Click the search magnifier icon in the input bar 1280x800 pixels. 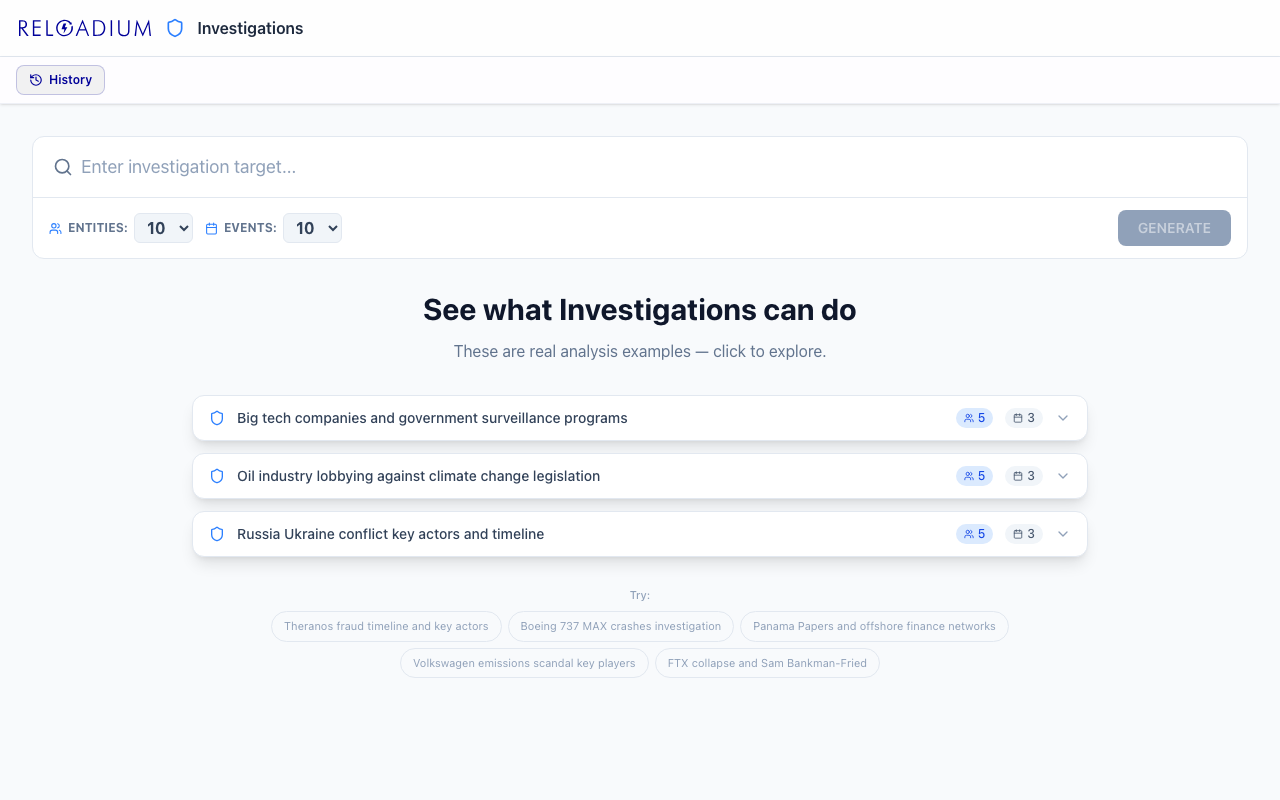pyautogui.click(x=62, y=167)
